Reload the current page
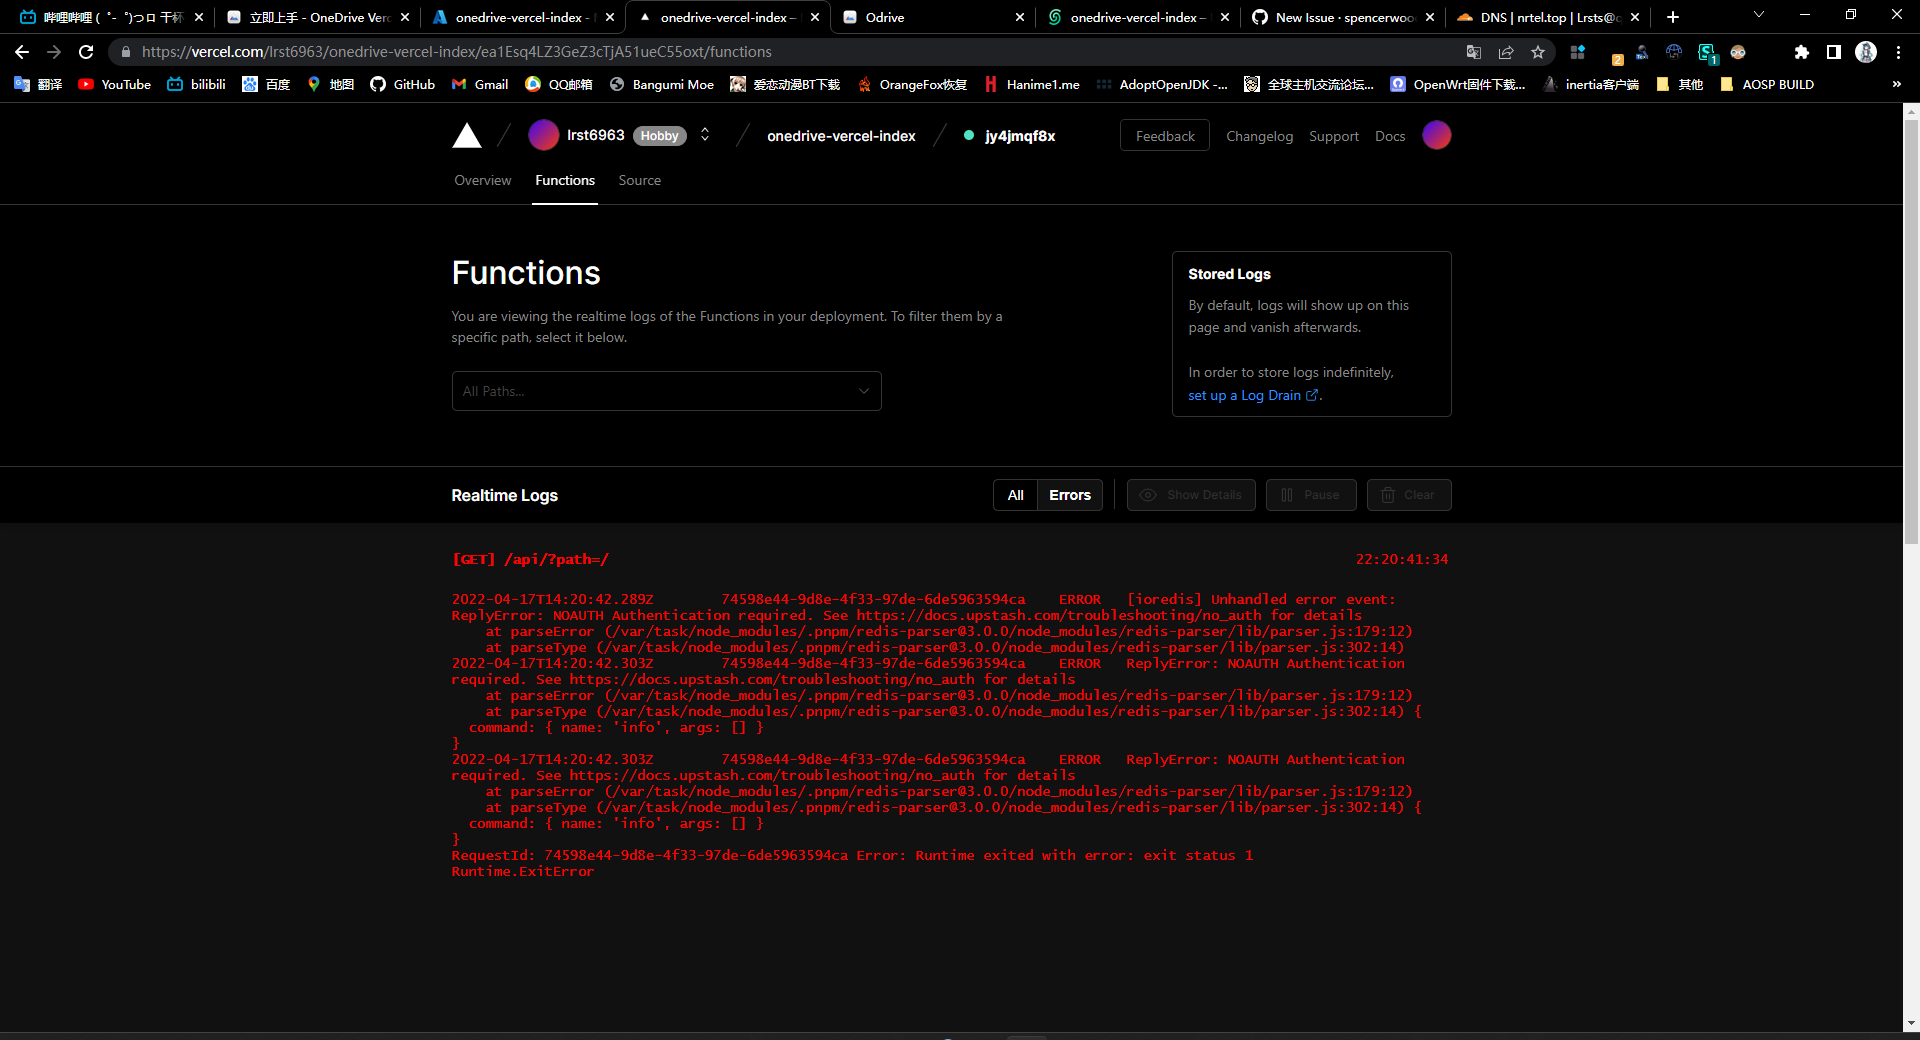Screen dimensions: 1920x1040 tap(86, 52)
